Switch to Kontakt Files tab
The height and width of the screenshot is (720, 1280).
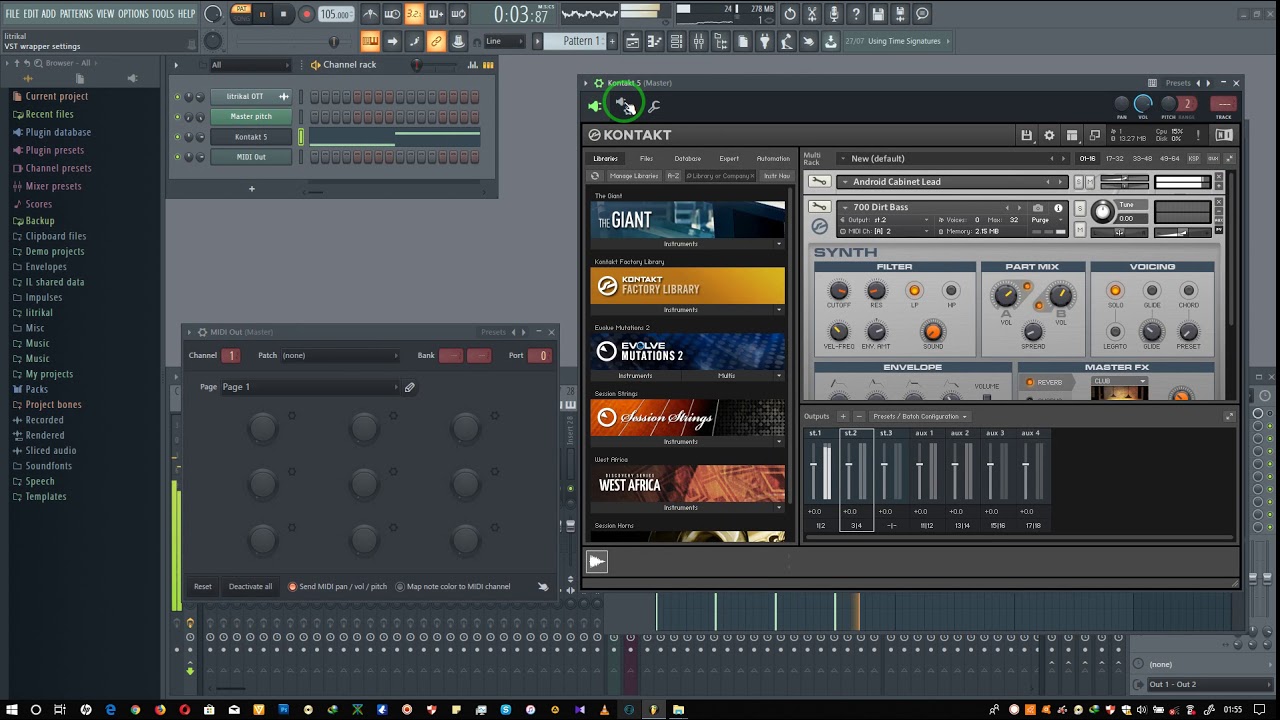click(646, 158)
